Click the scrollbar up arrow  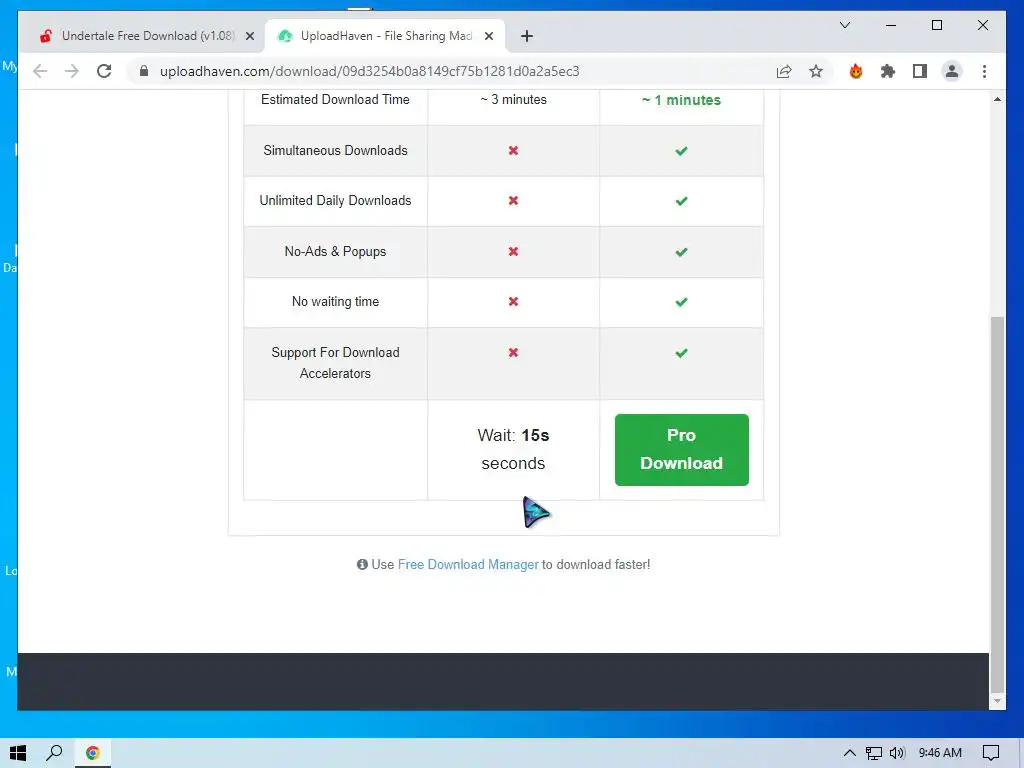point(997,99)
